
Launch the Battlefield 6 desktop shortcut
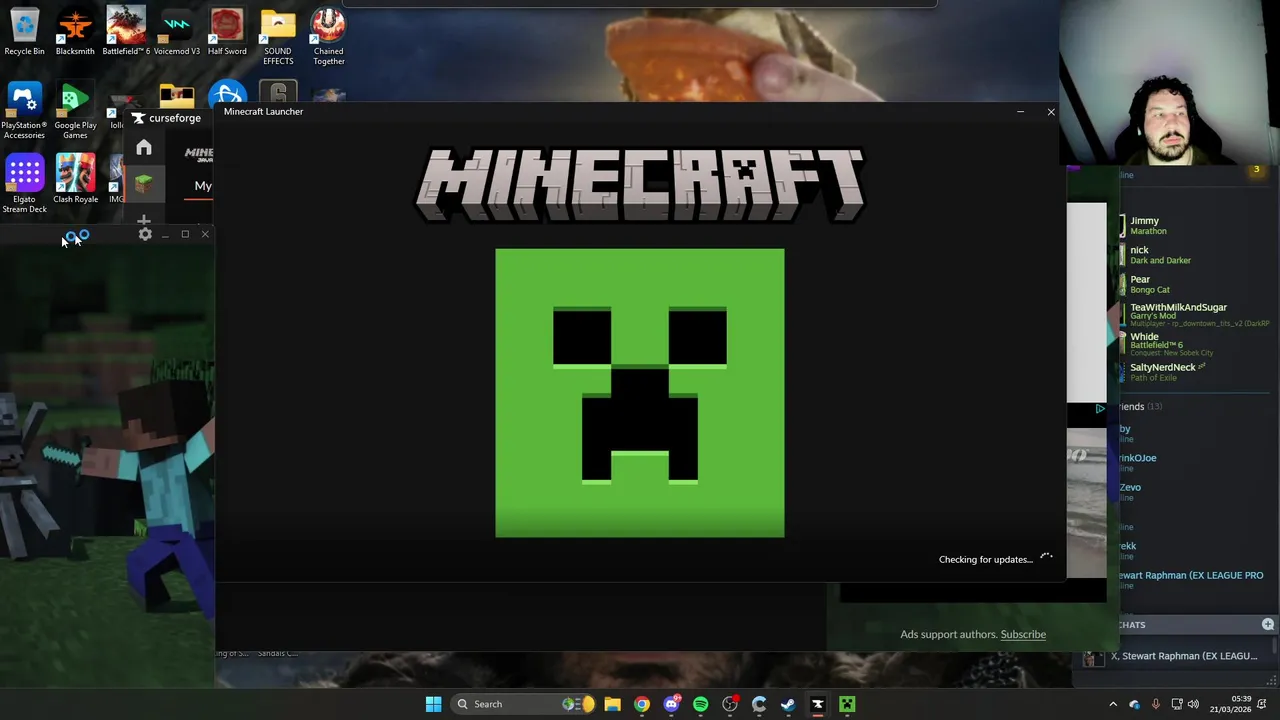click(126, 32)
